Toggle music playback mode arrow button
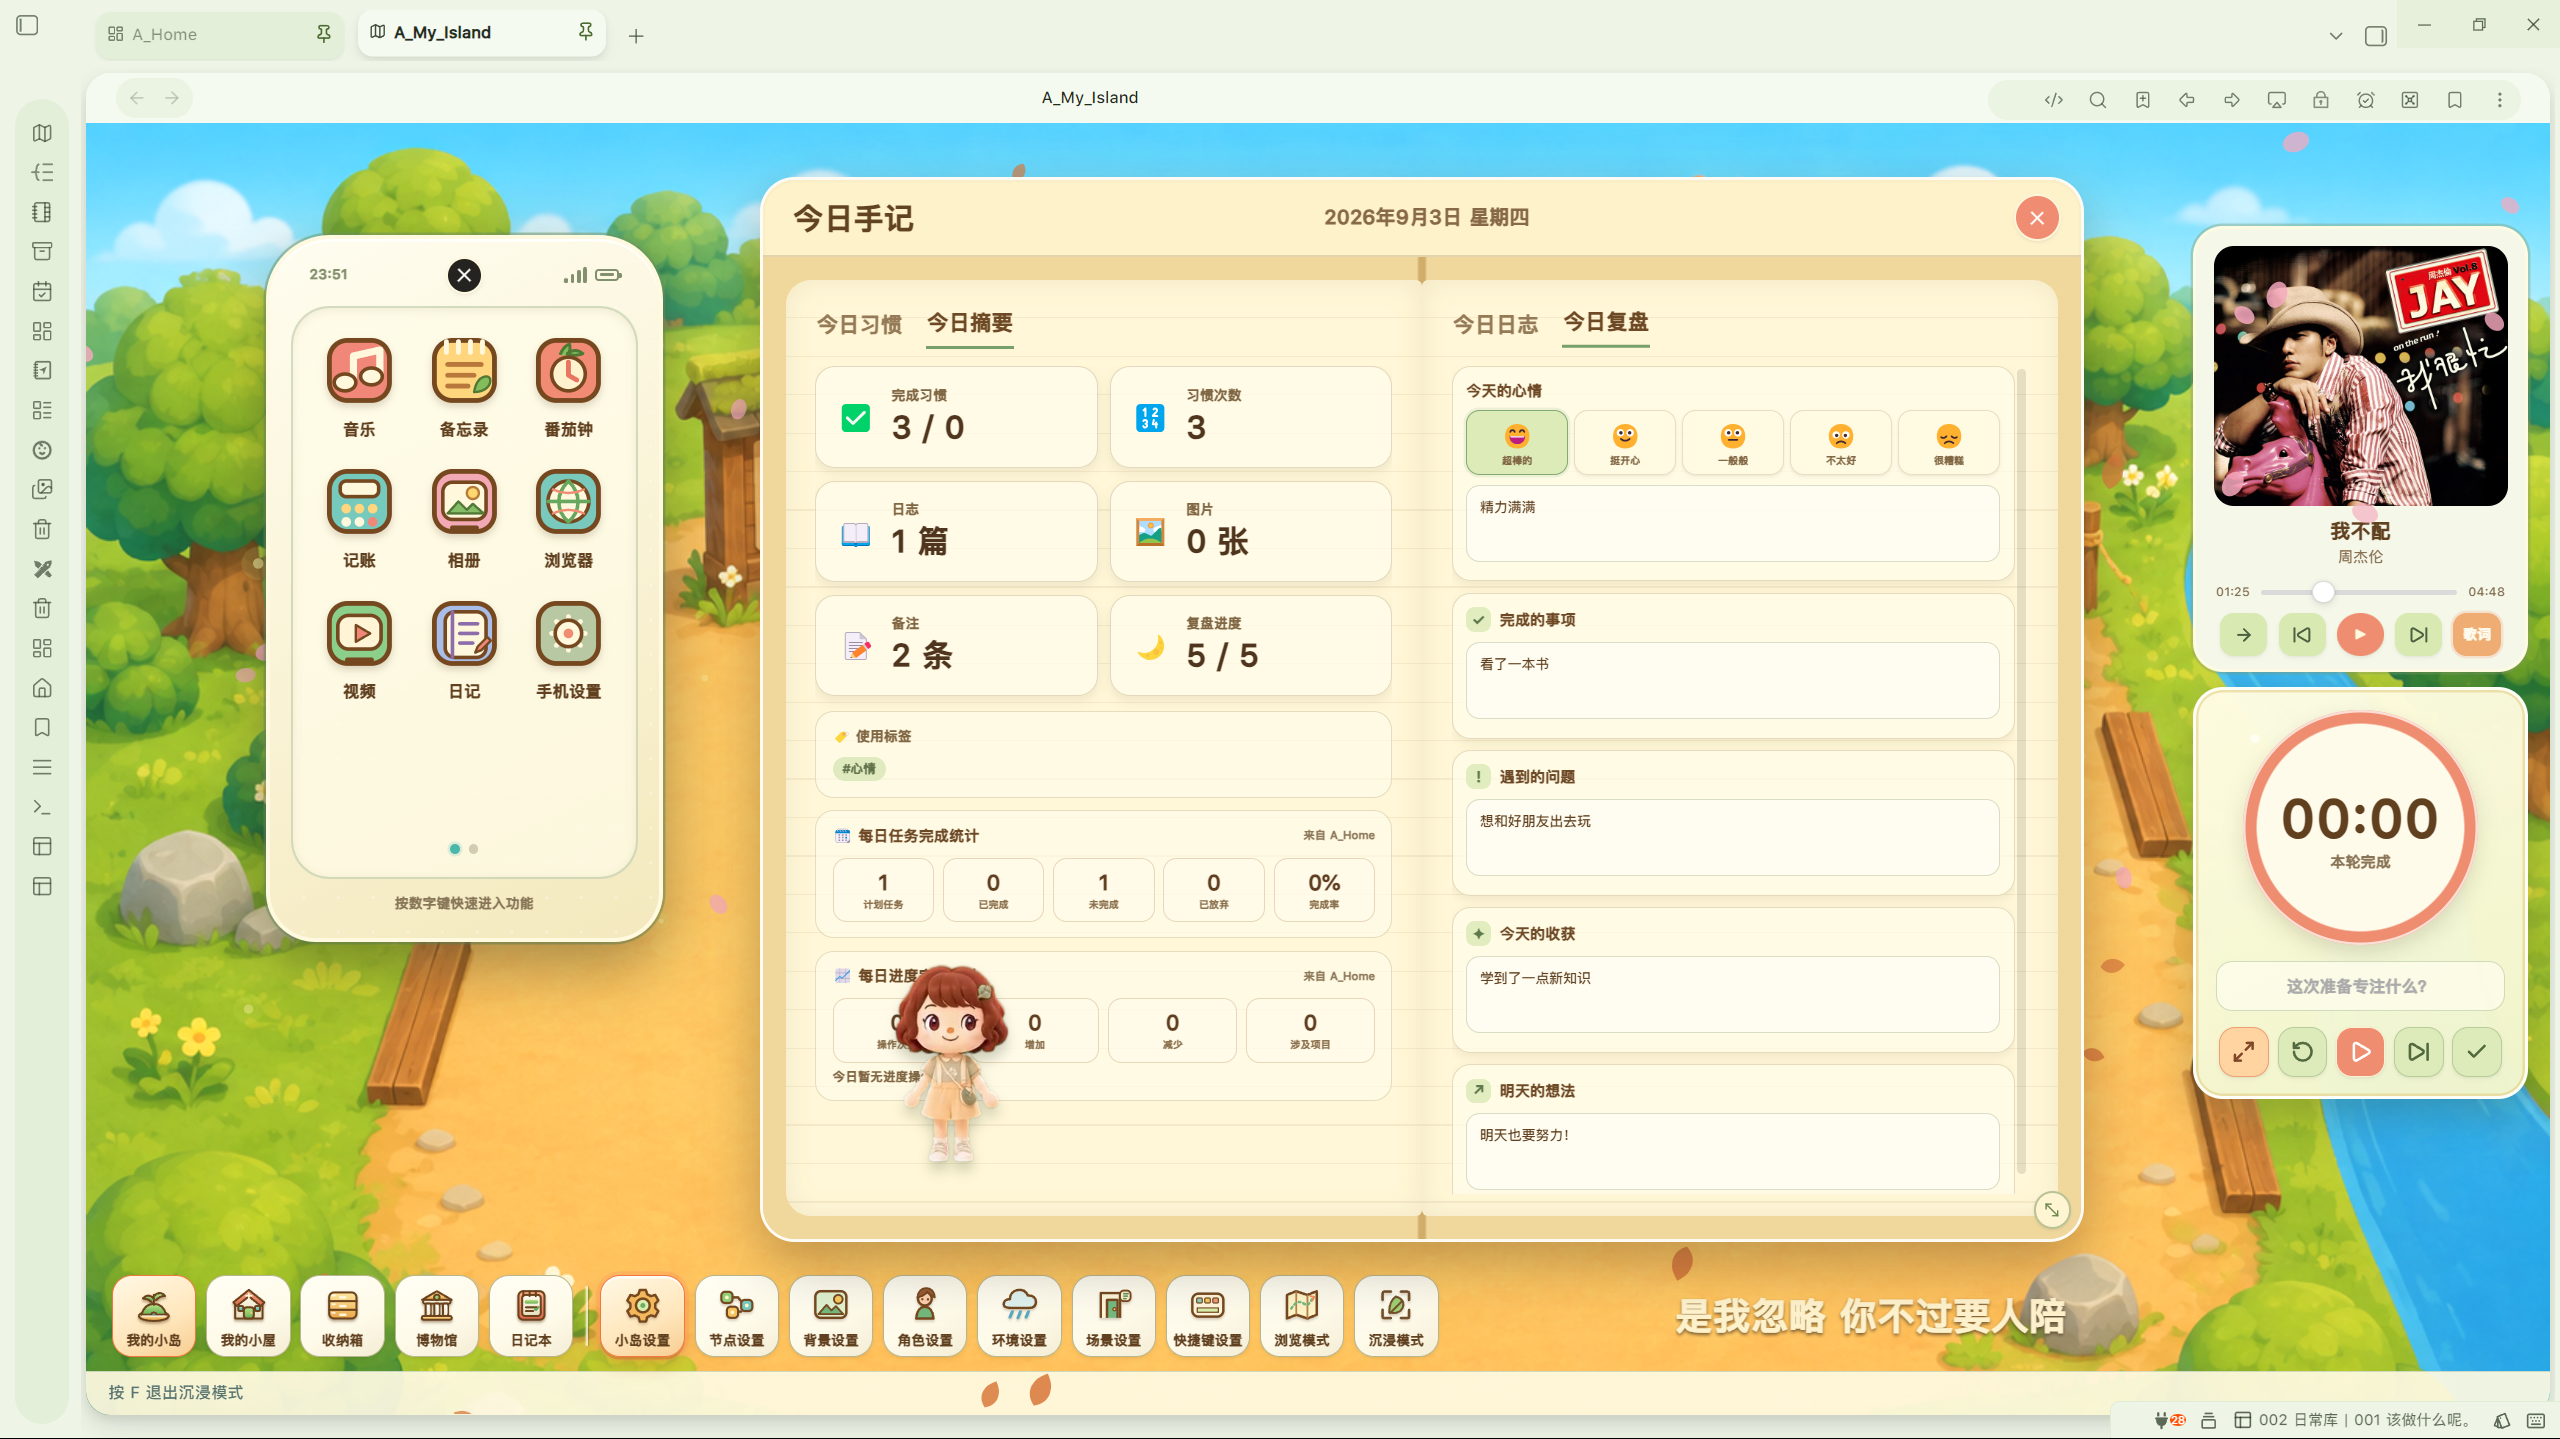The image size is (2560, 1439). pyautogui.click(x=2244, y=635)
